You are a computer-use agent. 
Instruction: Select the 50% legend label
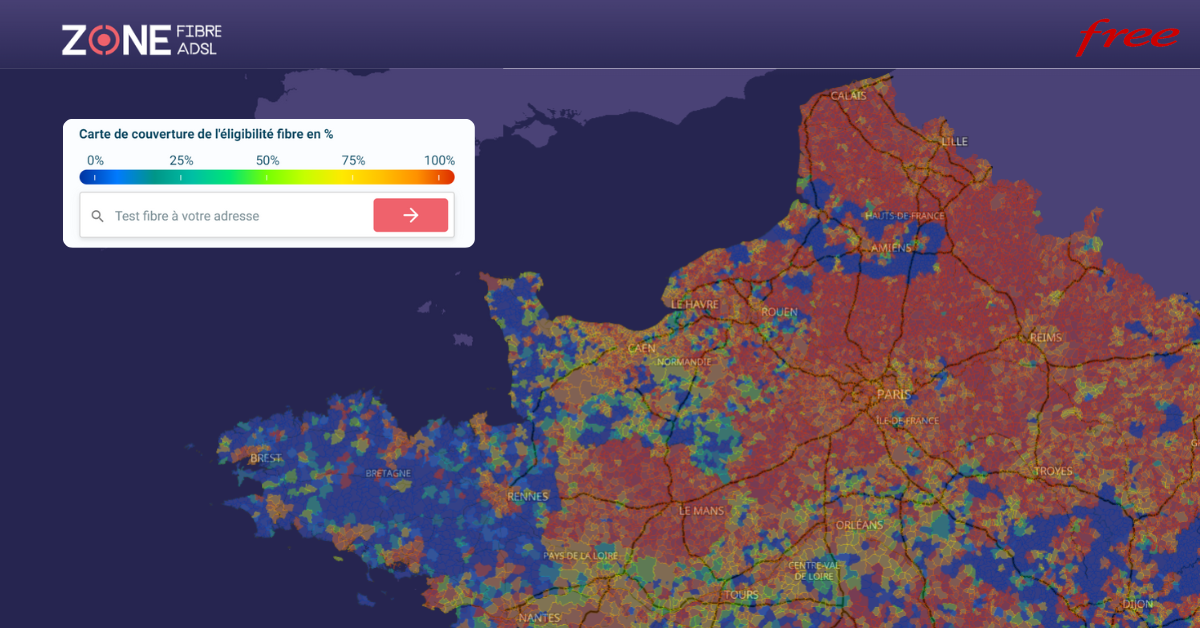[267, 160]
